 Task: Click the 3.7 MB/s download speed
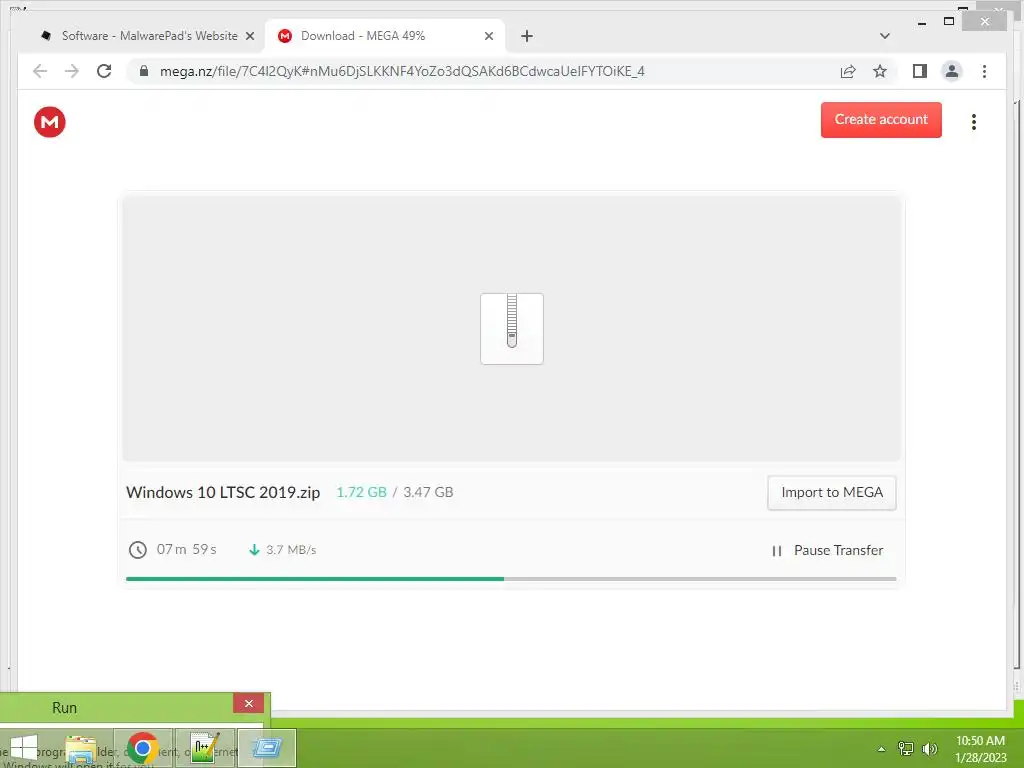[x=291, y=550]
